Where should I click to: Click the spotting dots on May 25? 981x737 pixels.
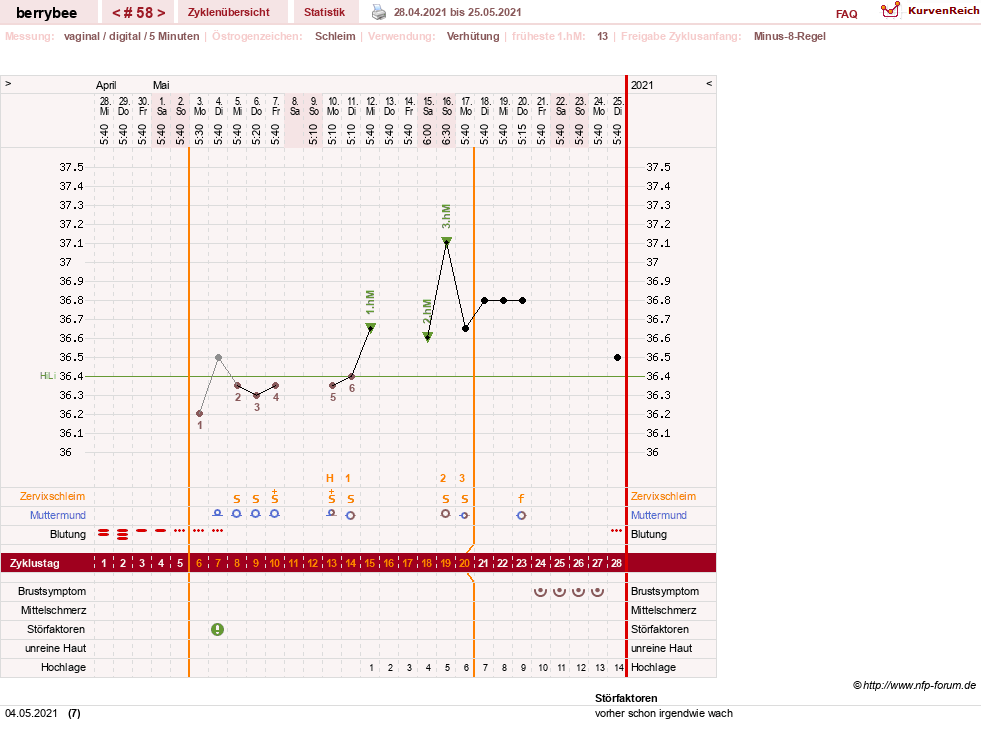616,531
